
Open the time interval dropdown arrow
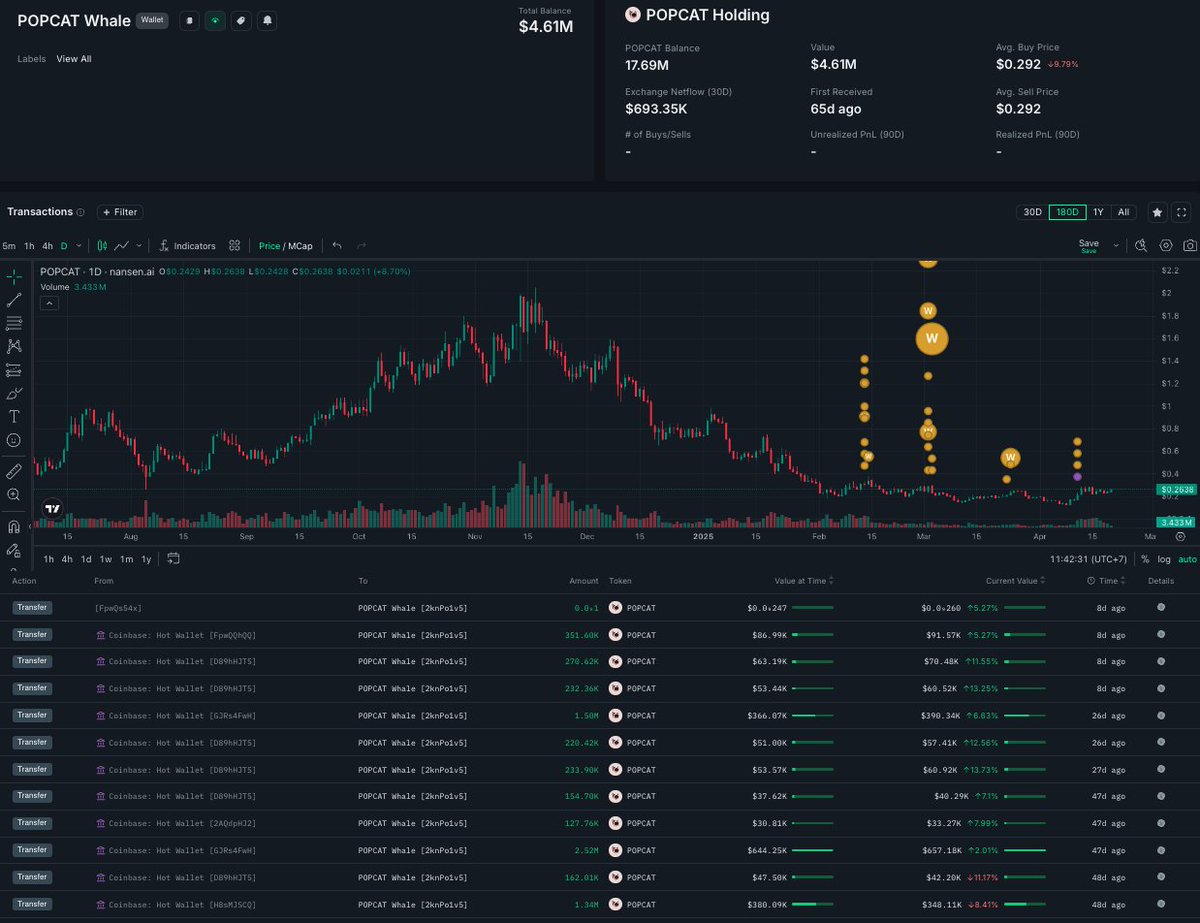(x=78, y=246)
